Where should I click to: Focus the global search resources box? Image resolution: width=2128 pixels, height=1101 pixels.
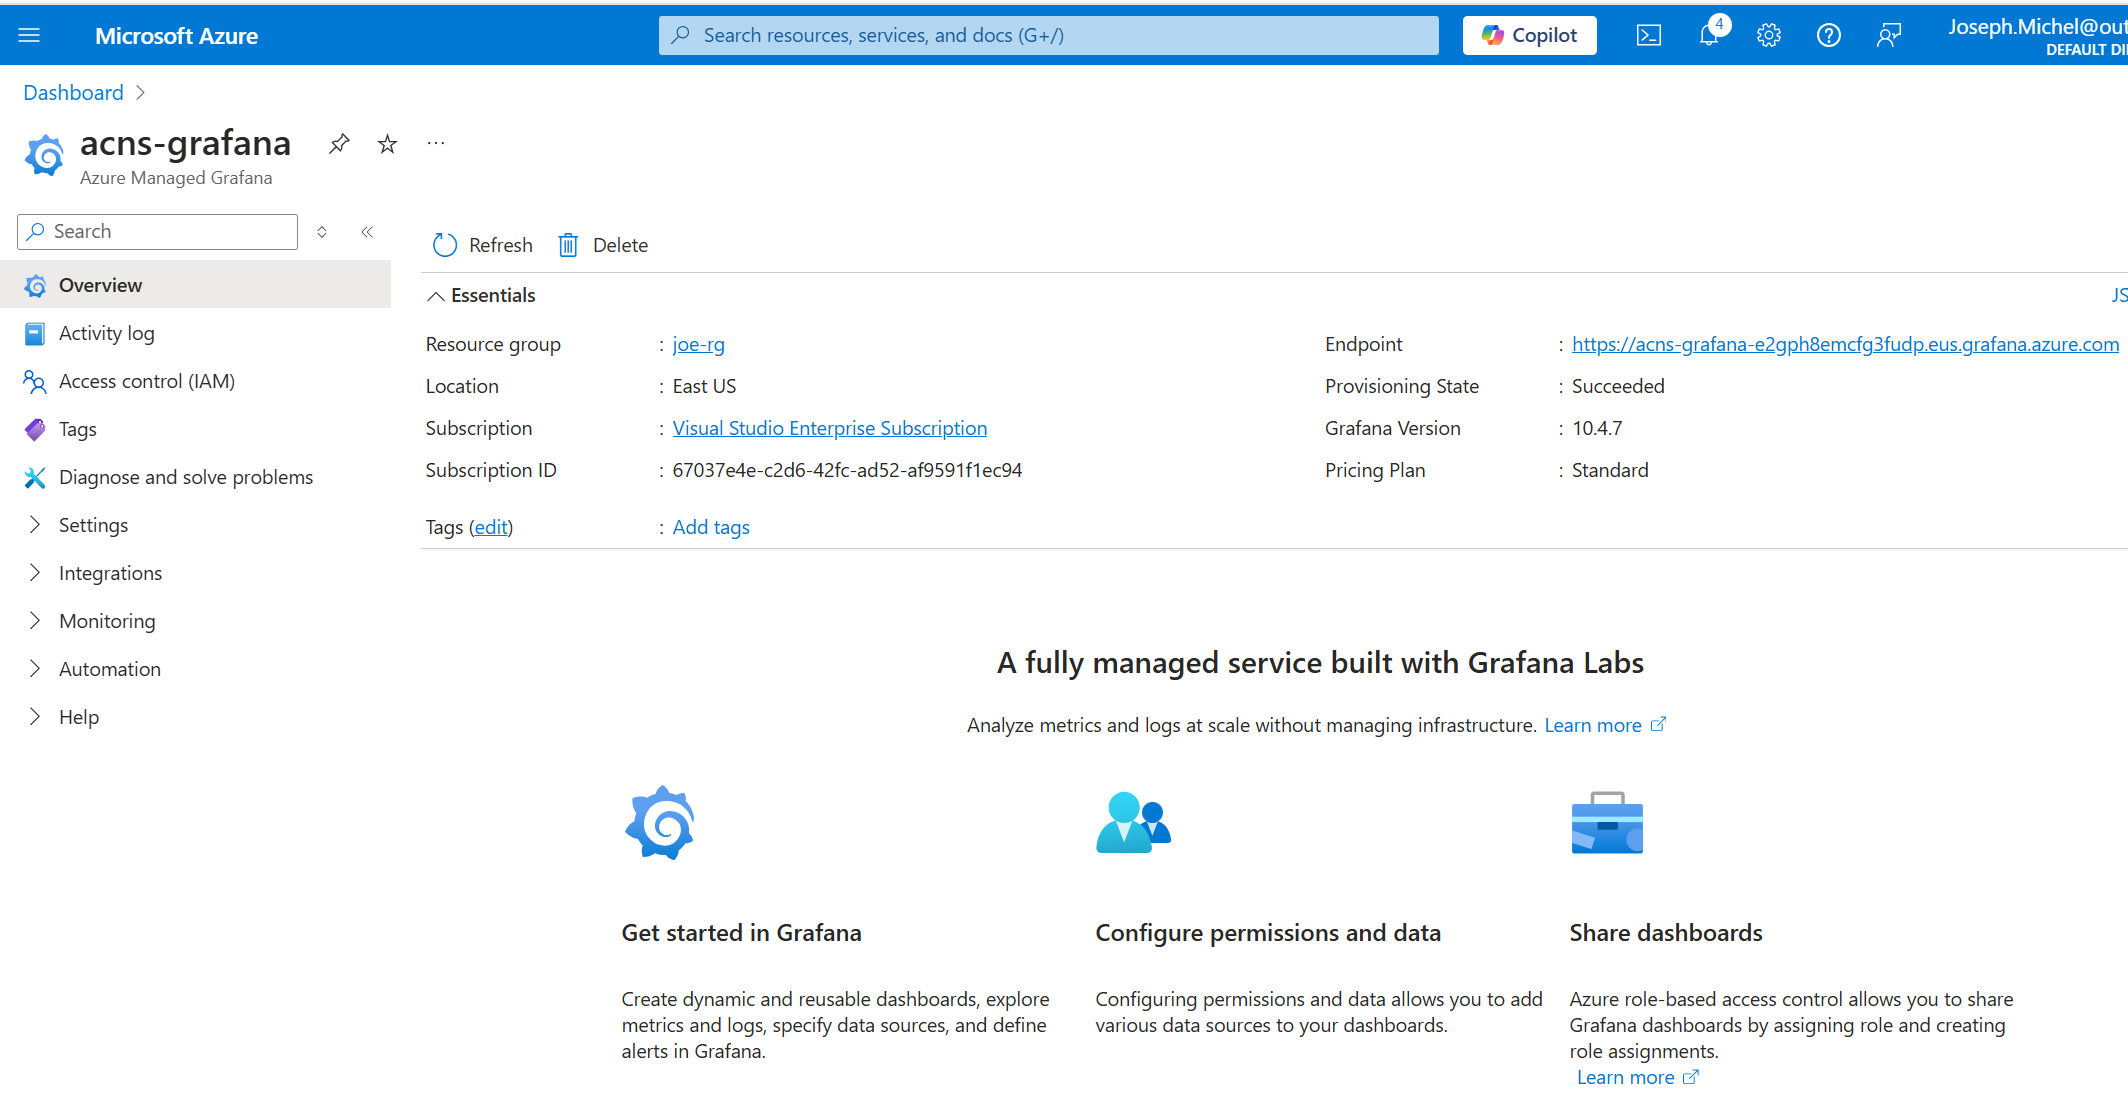1048,36
